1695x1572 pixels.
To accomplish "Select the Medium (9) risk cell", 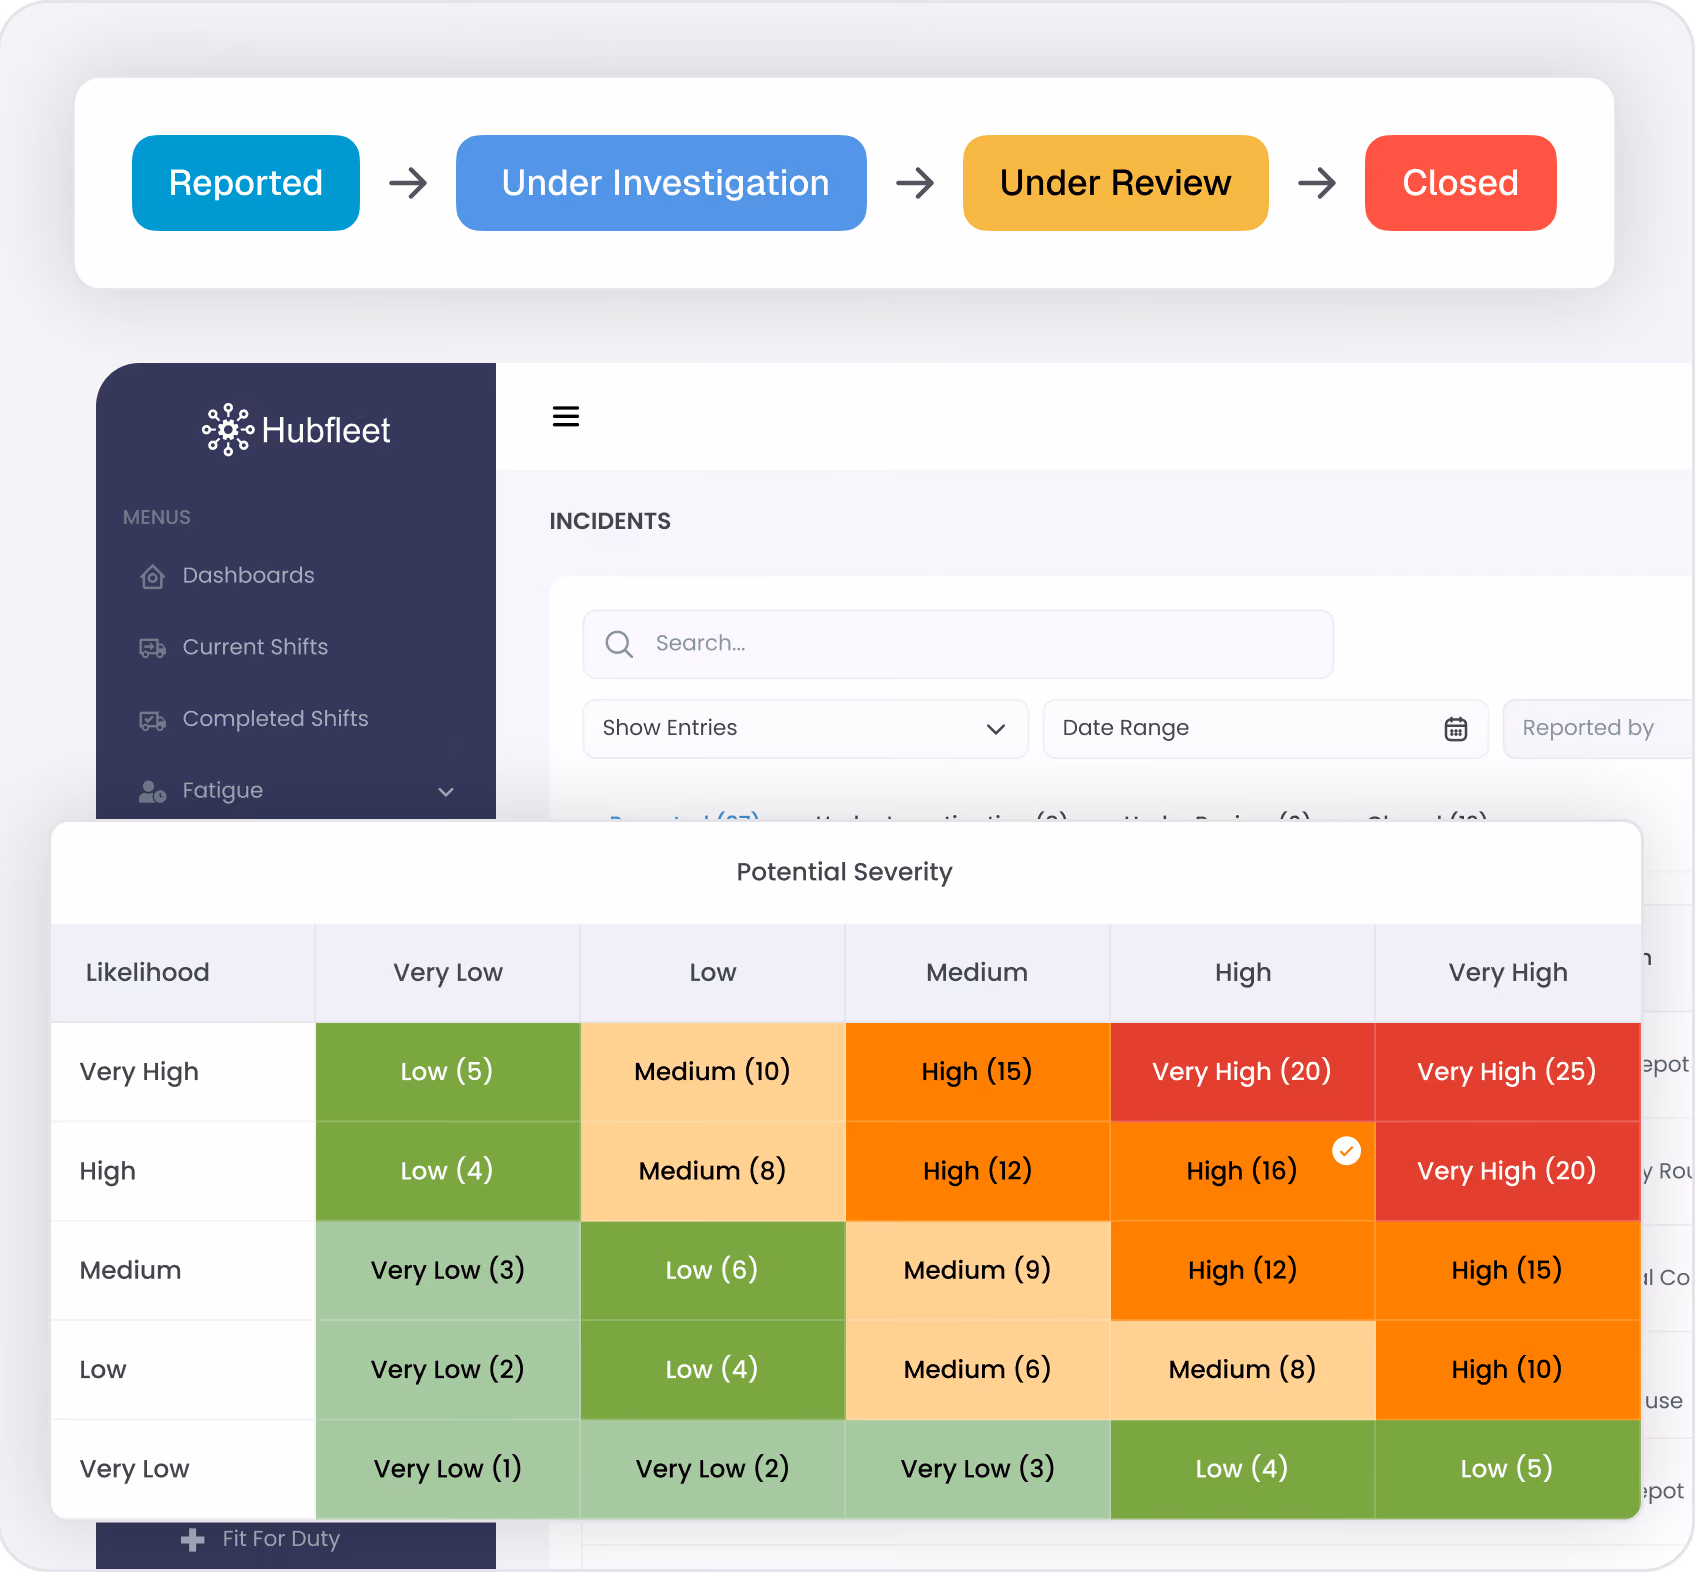I will click(x=978, y=1270).
